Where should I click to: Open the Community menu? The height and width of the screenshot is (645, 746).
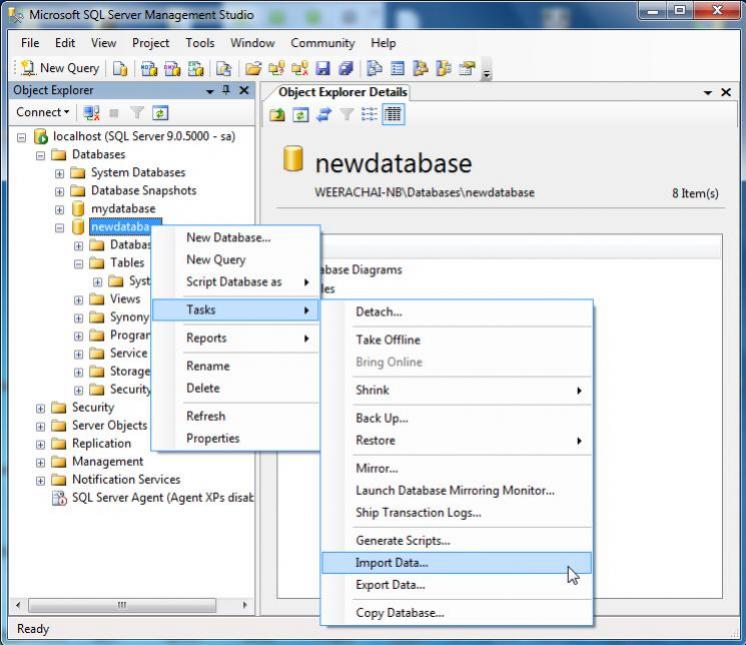tap(323, 43)
